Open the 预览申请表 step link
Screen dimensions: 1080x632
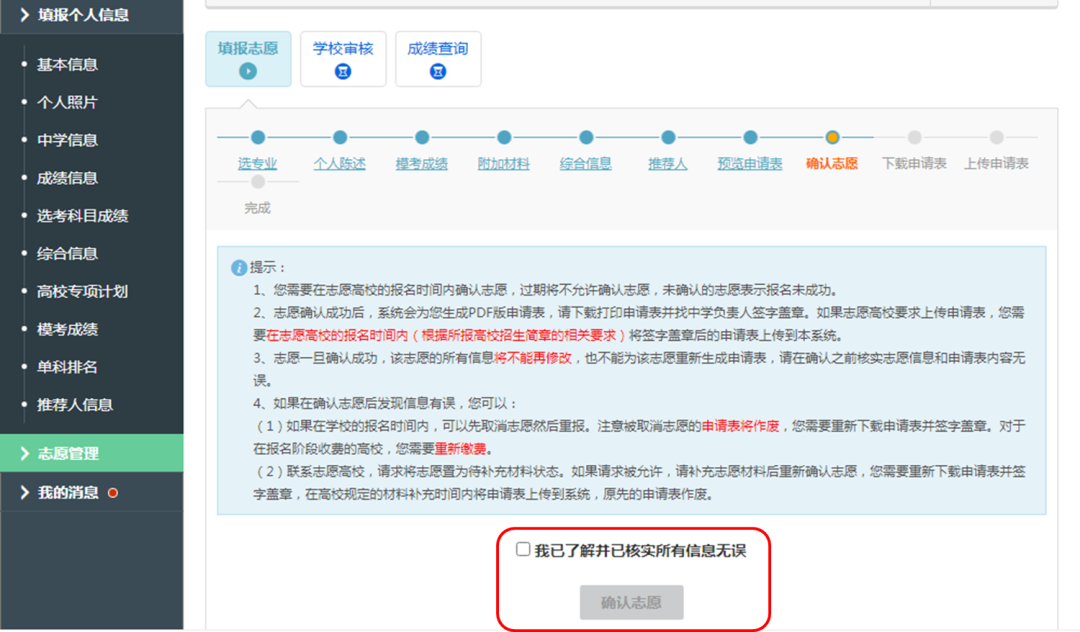click(x=750, y=160)
